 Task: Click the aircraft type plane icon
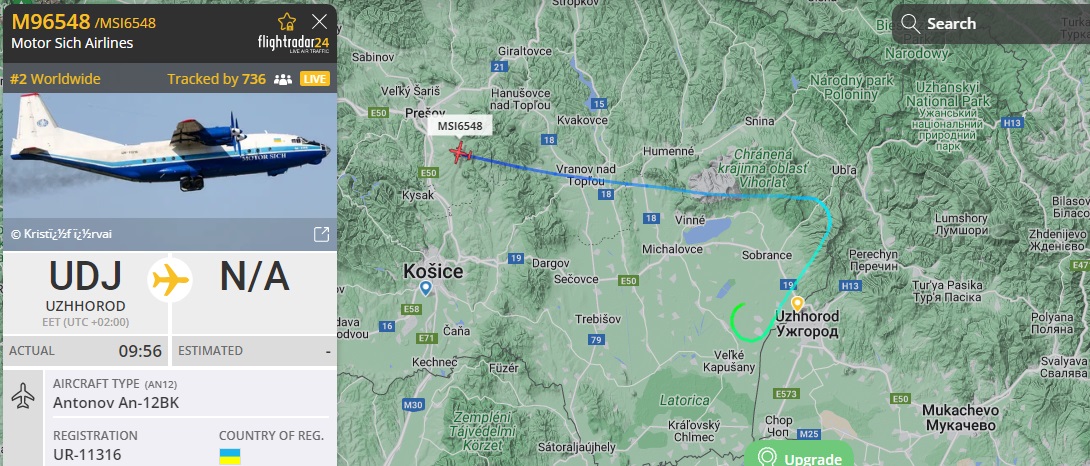23,396
